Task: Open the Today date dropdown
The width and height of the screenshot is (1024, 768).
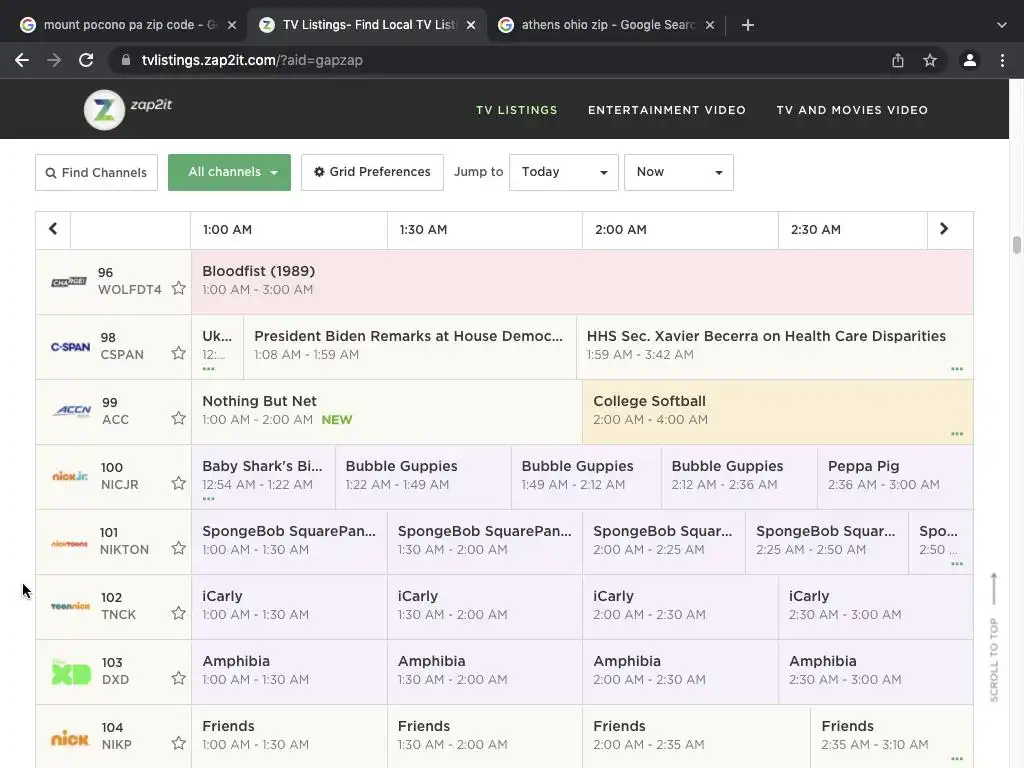Action: tap(564, 172)
